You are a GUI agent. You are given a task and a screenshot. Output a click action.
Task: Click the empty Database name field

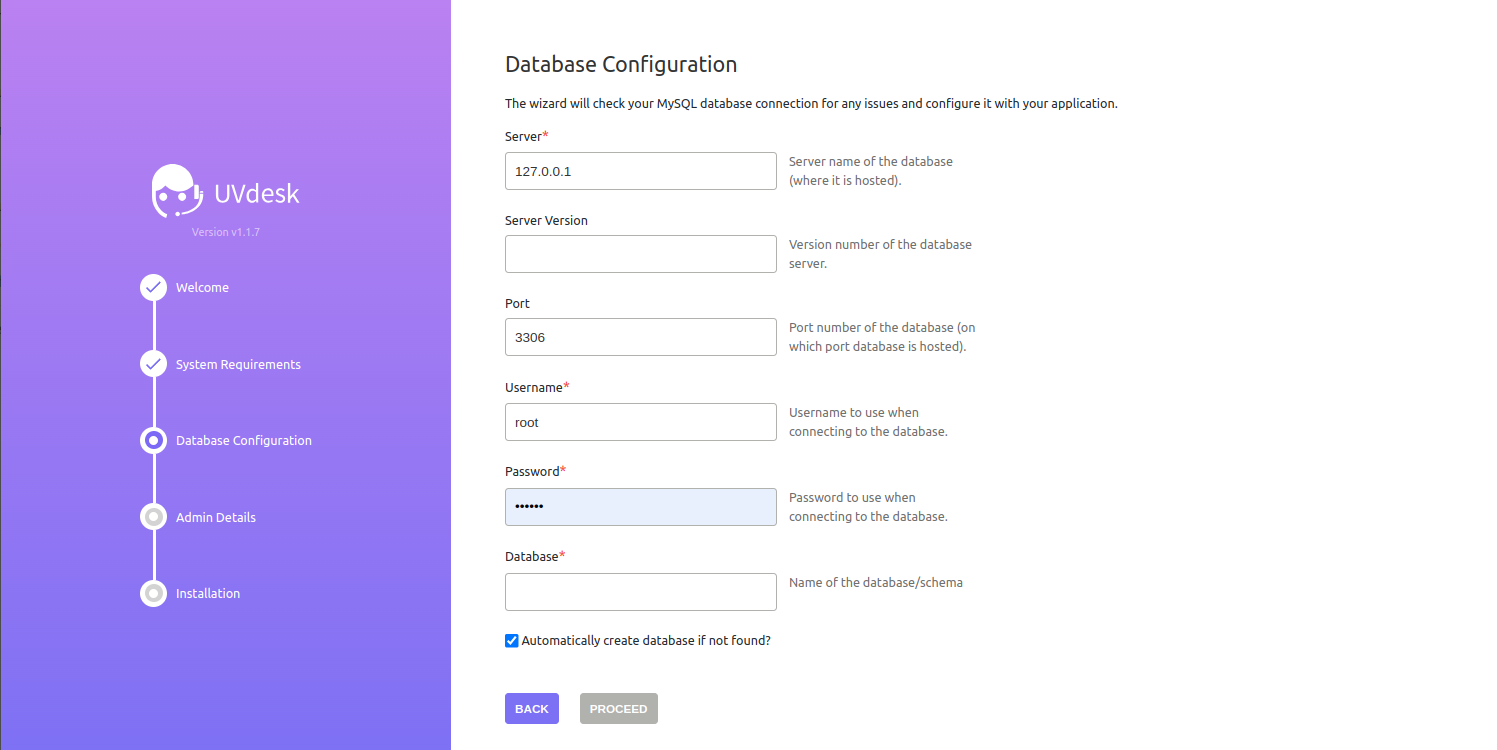[x=641, y=592]
